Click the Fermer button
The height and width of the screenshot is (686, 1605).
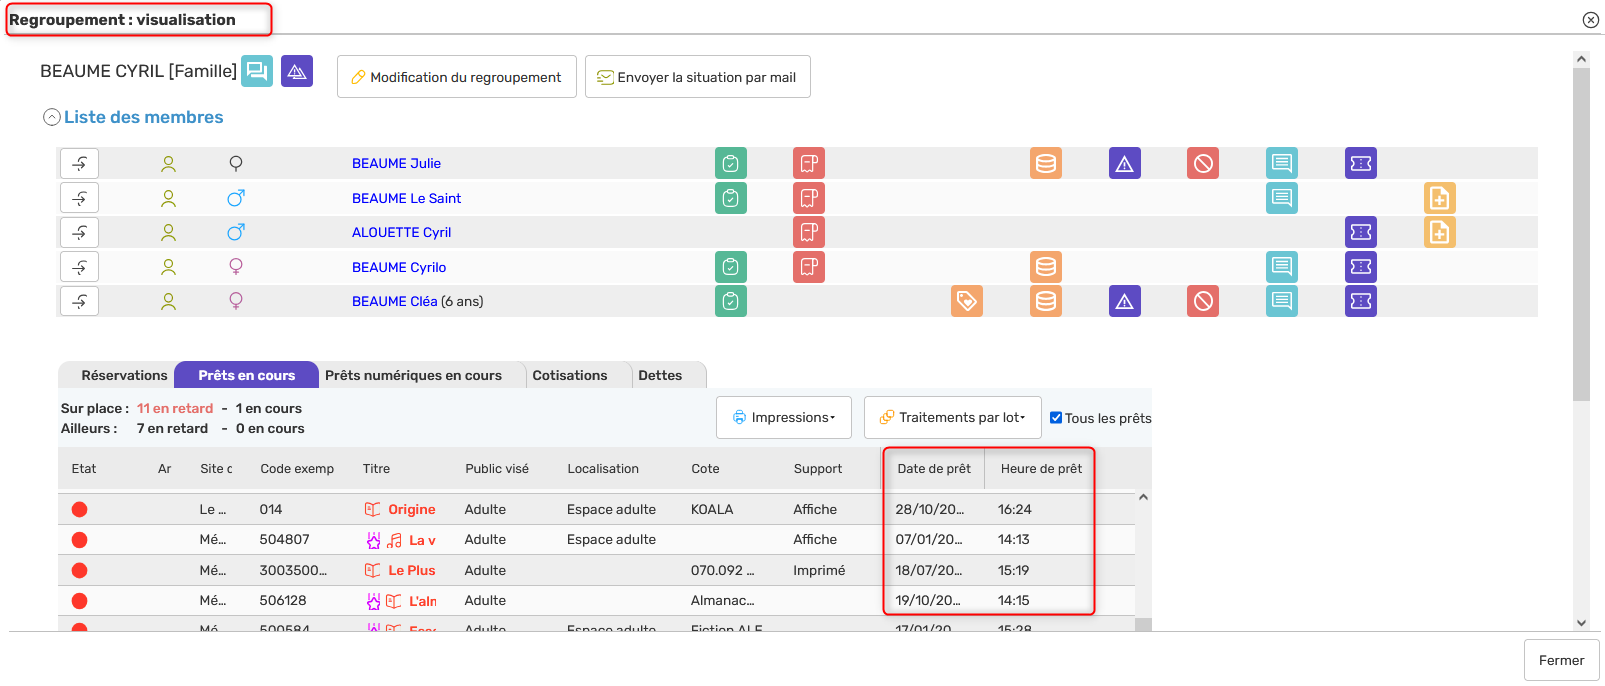[1561, 660]
